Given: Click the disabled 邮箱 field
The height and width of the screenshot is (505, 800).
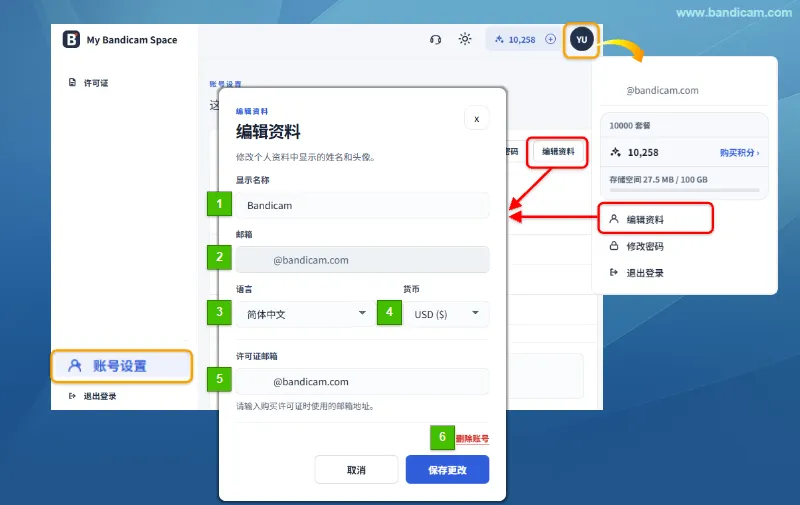Looking at the screenshot, I should (362, 260).
